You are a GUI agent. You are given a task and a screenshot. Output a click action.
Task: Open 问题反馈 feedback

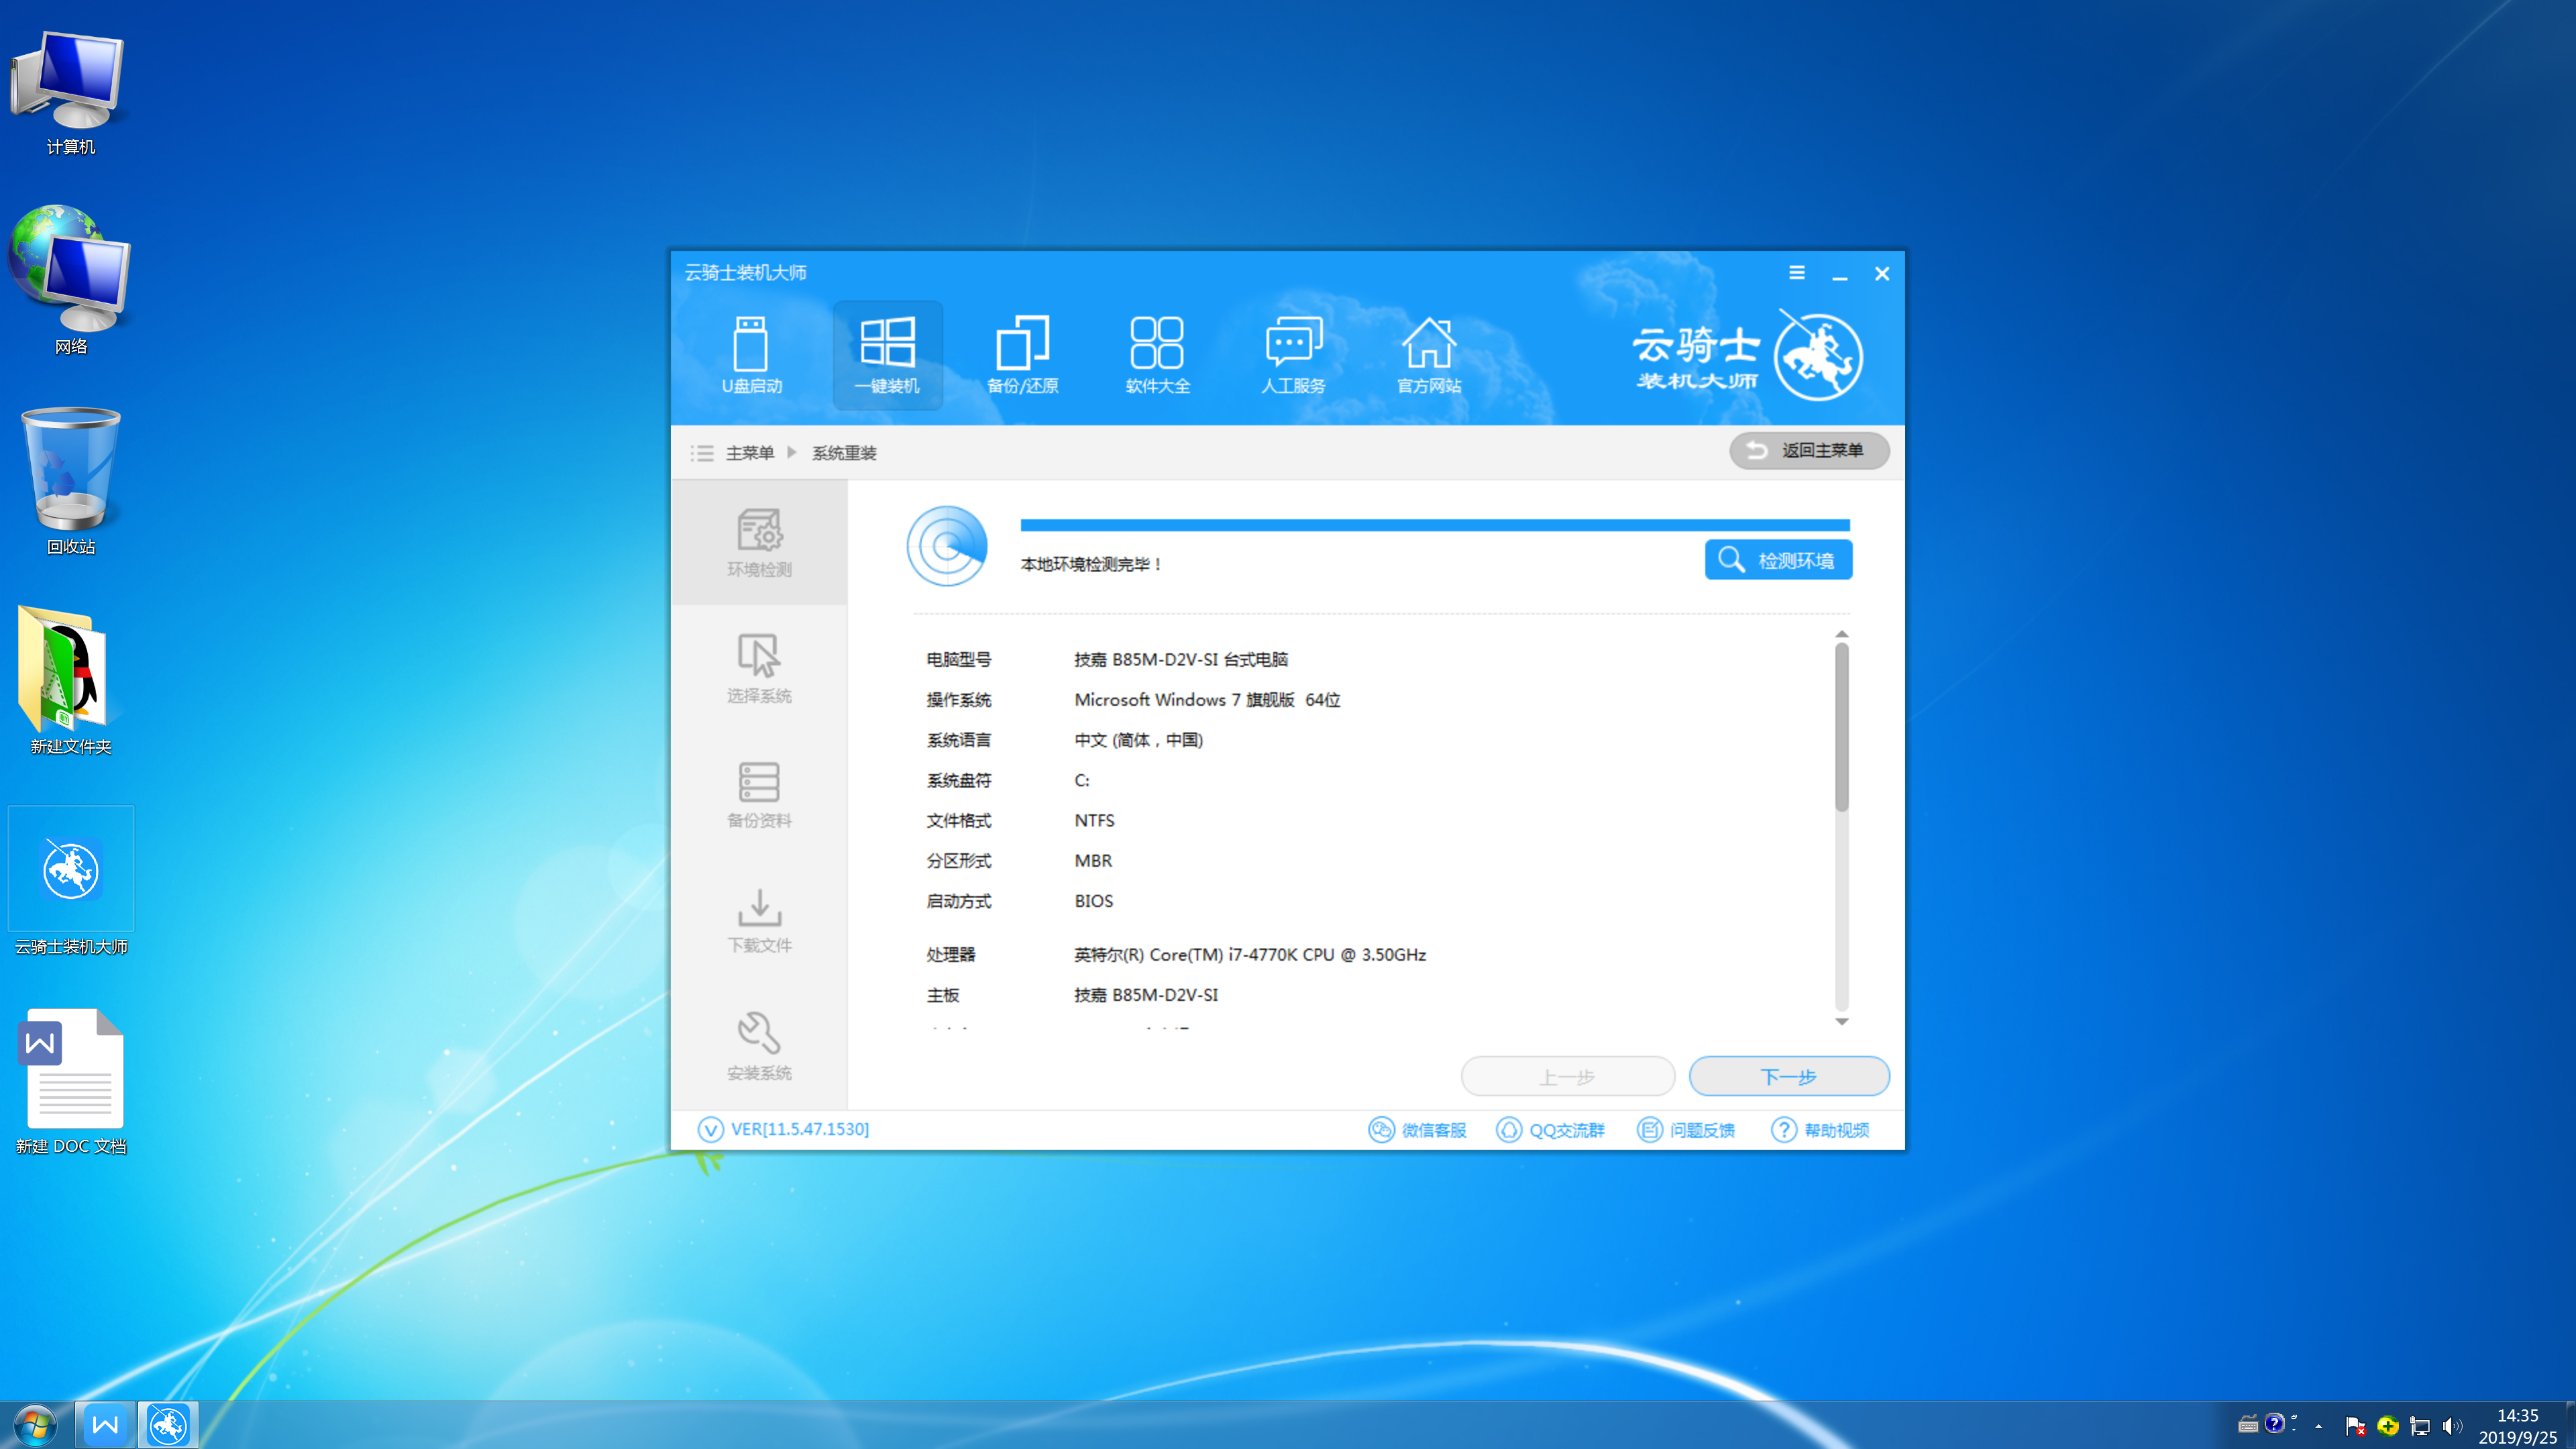(x=1686, y=1129)
